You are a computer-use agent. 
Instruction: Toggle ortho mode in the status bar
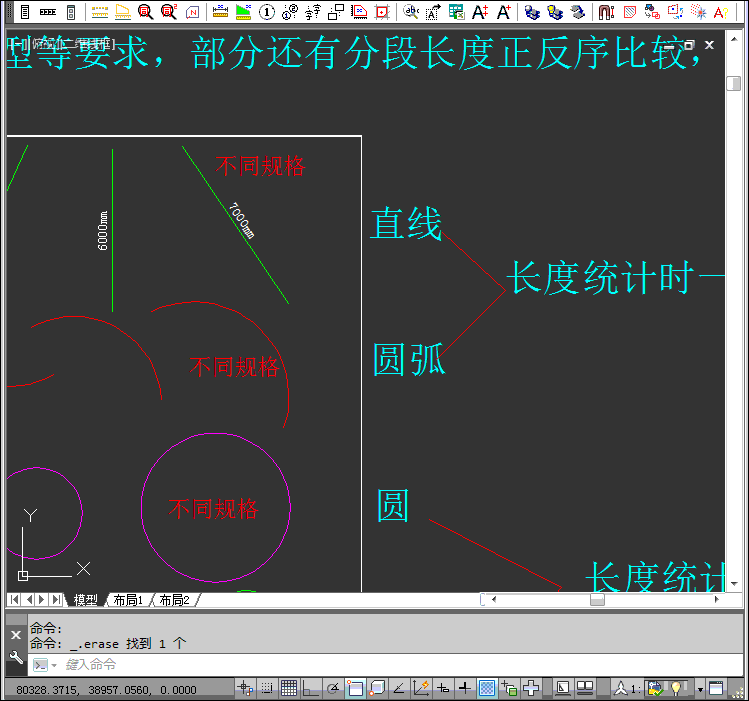310,688
